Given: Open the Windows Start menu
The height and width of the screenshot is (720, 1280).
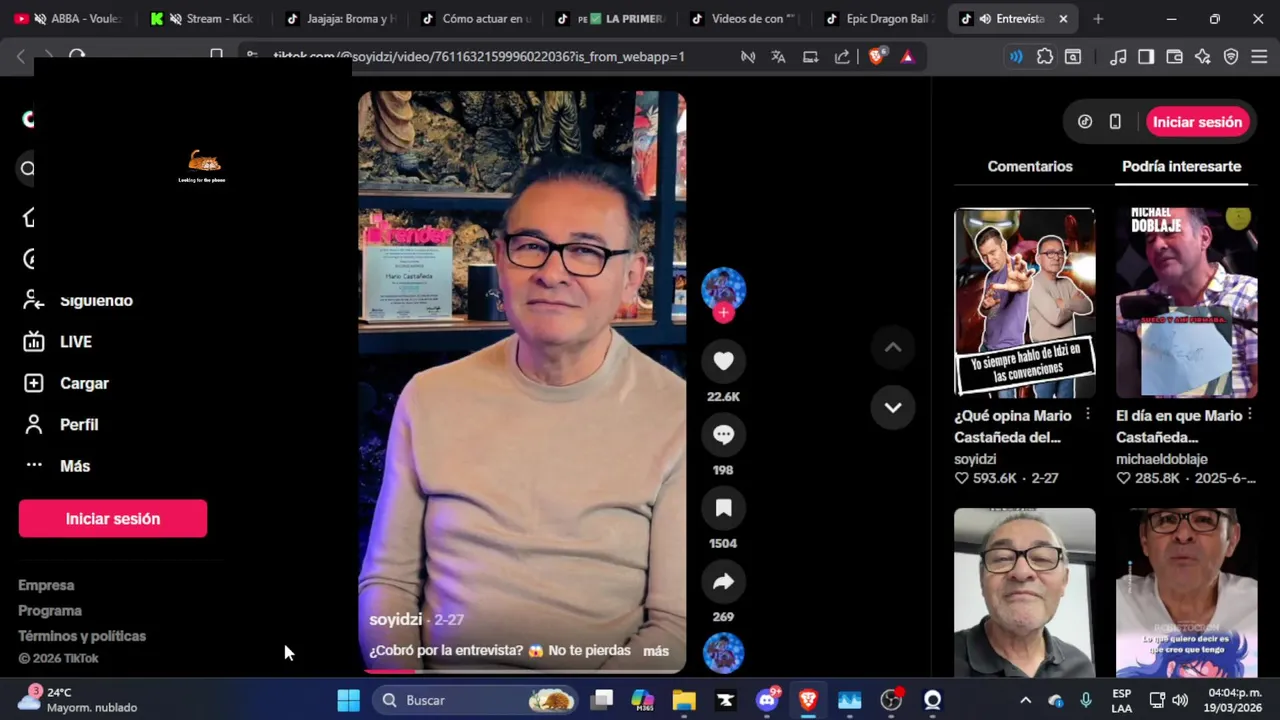Looking at the screenshot, I should [x=348, y=700].
